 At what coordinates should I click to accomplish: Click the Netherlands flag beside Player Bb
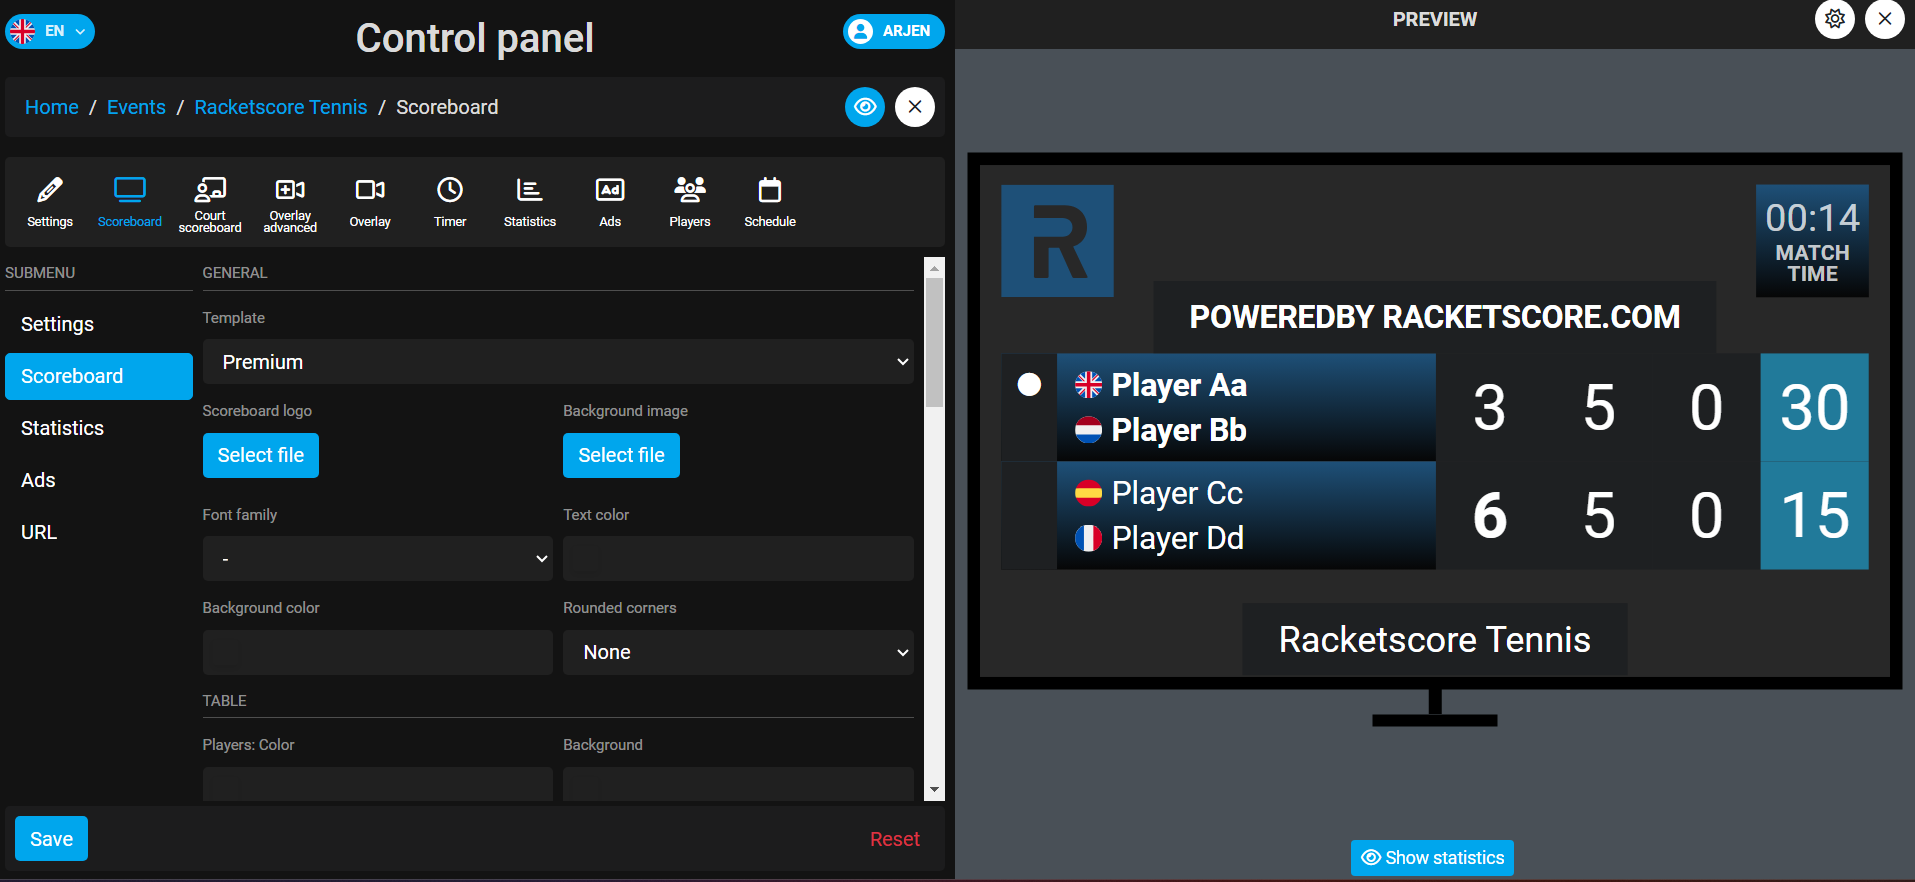pyautogui.click(x=1088, y=430)
